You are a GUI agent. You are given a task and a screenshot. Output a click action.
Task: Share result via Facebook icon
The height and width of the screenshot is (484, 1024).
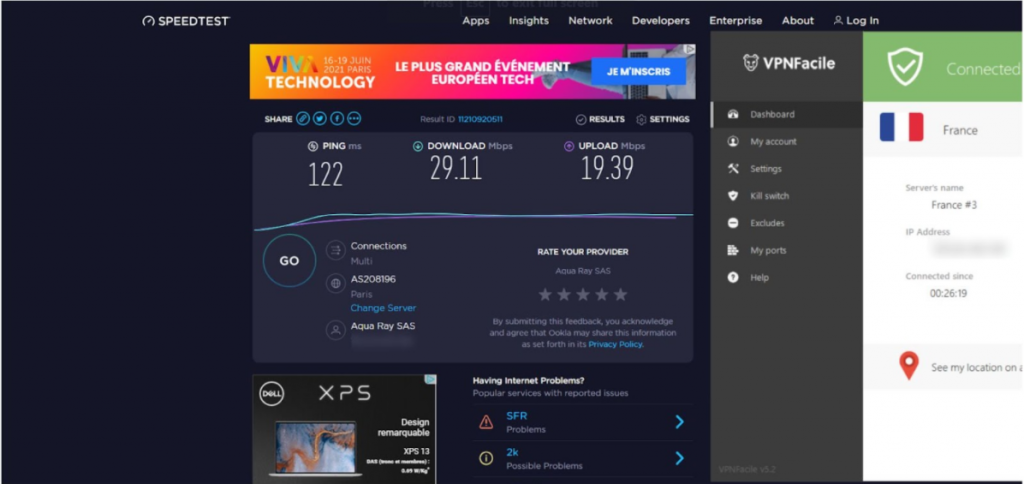coord(336,119)
